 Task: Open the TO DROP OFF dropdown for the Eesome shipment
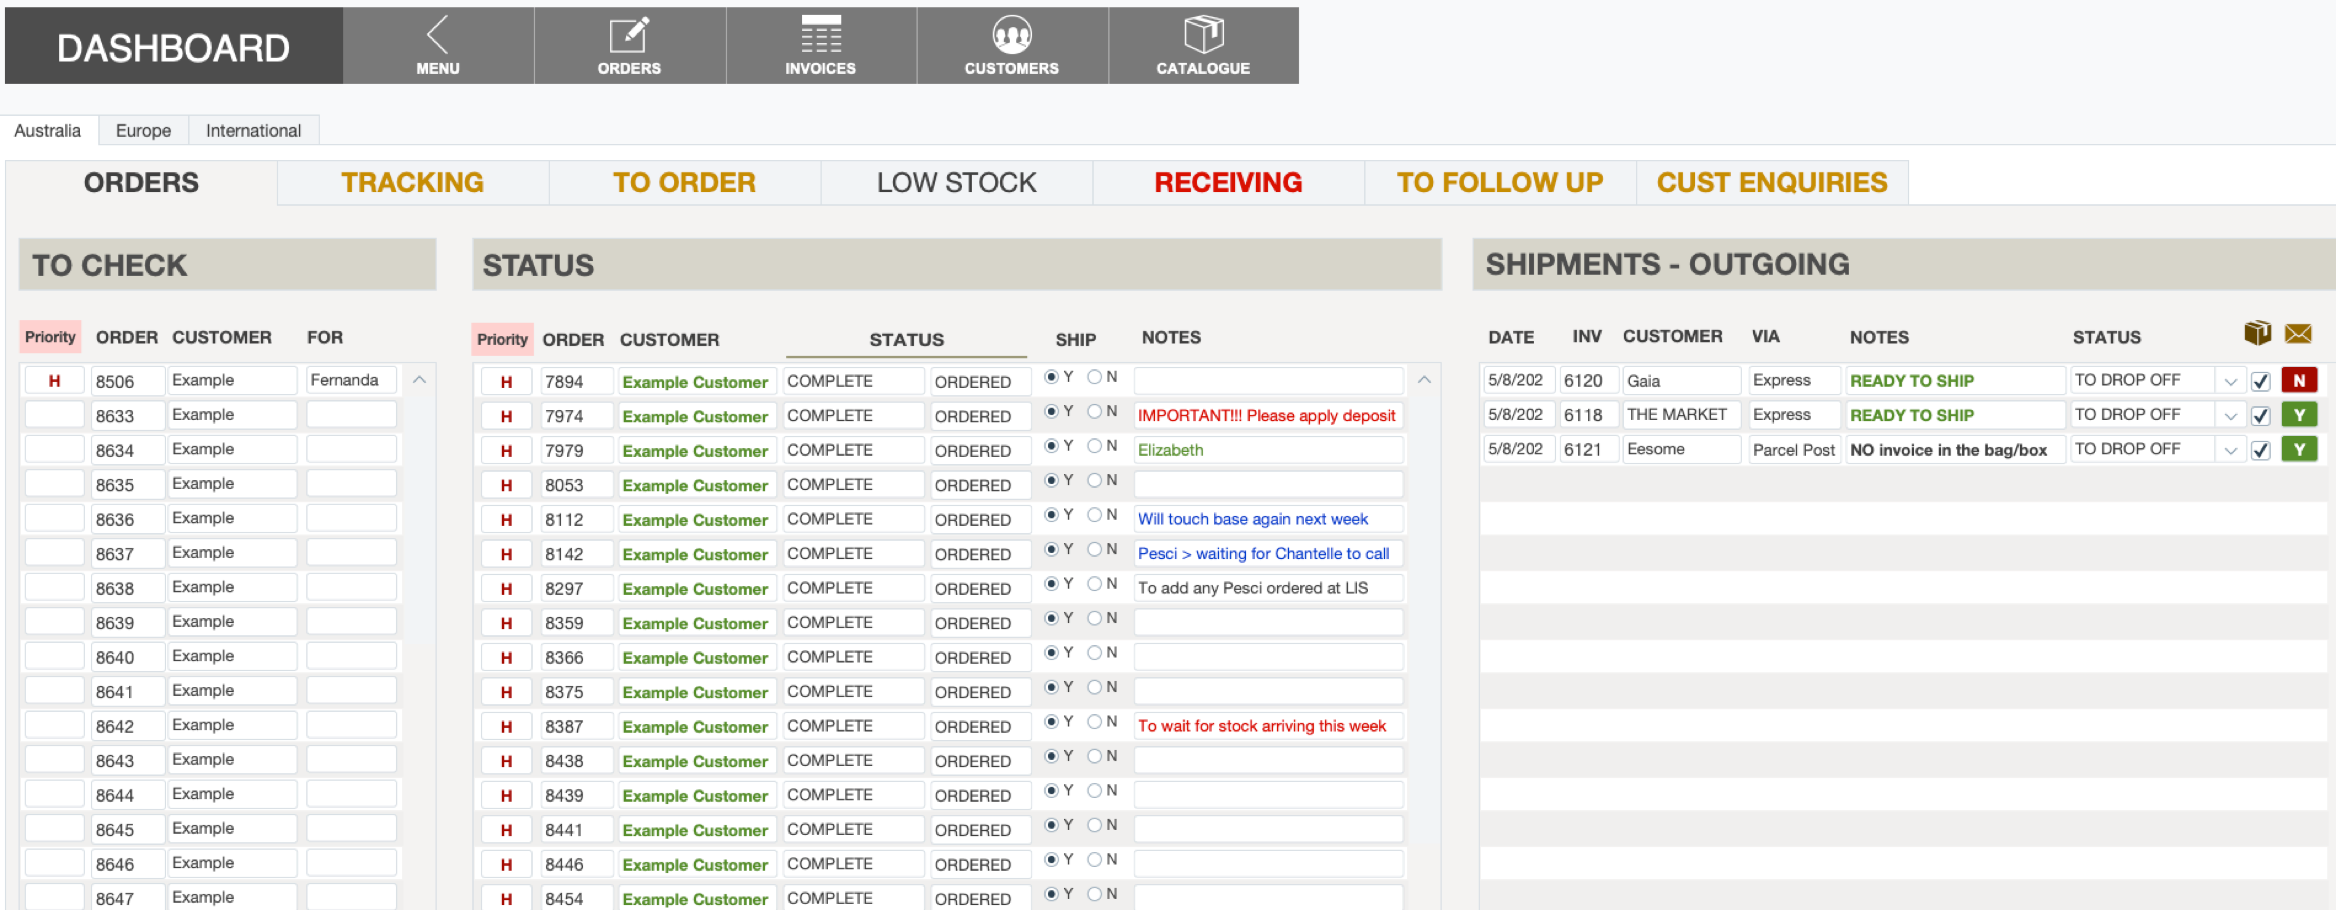point(2231,449)
